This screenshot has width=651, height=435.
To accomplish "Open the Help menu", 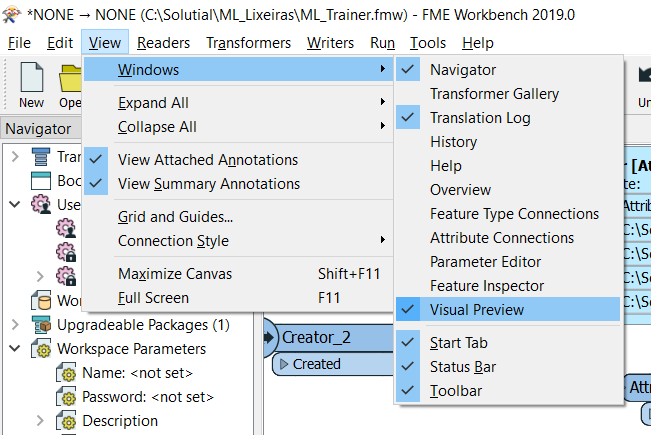I will tap(478, 43).
